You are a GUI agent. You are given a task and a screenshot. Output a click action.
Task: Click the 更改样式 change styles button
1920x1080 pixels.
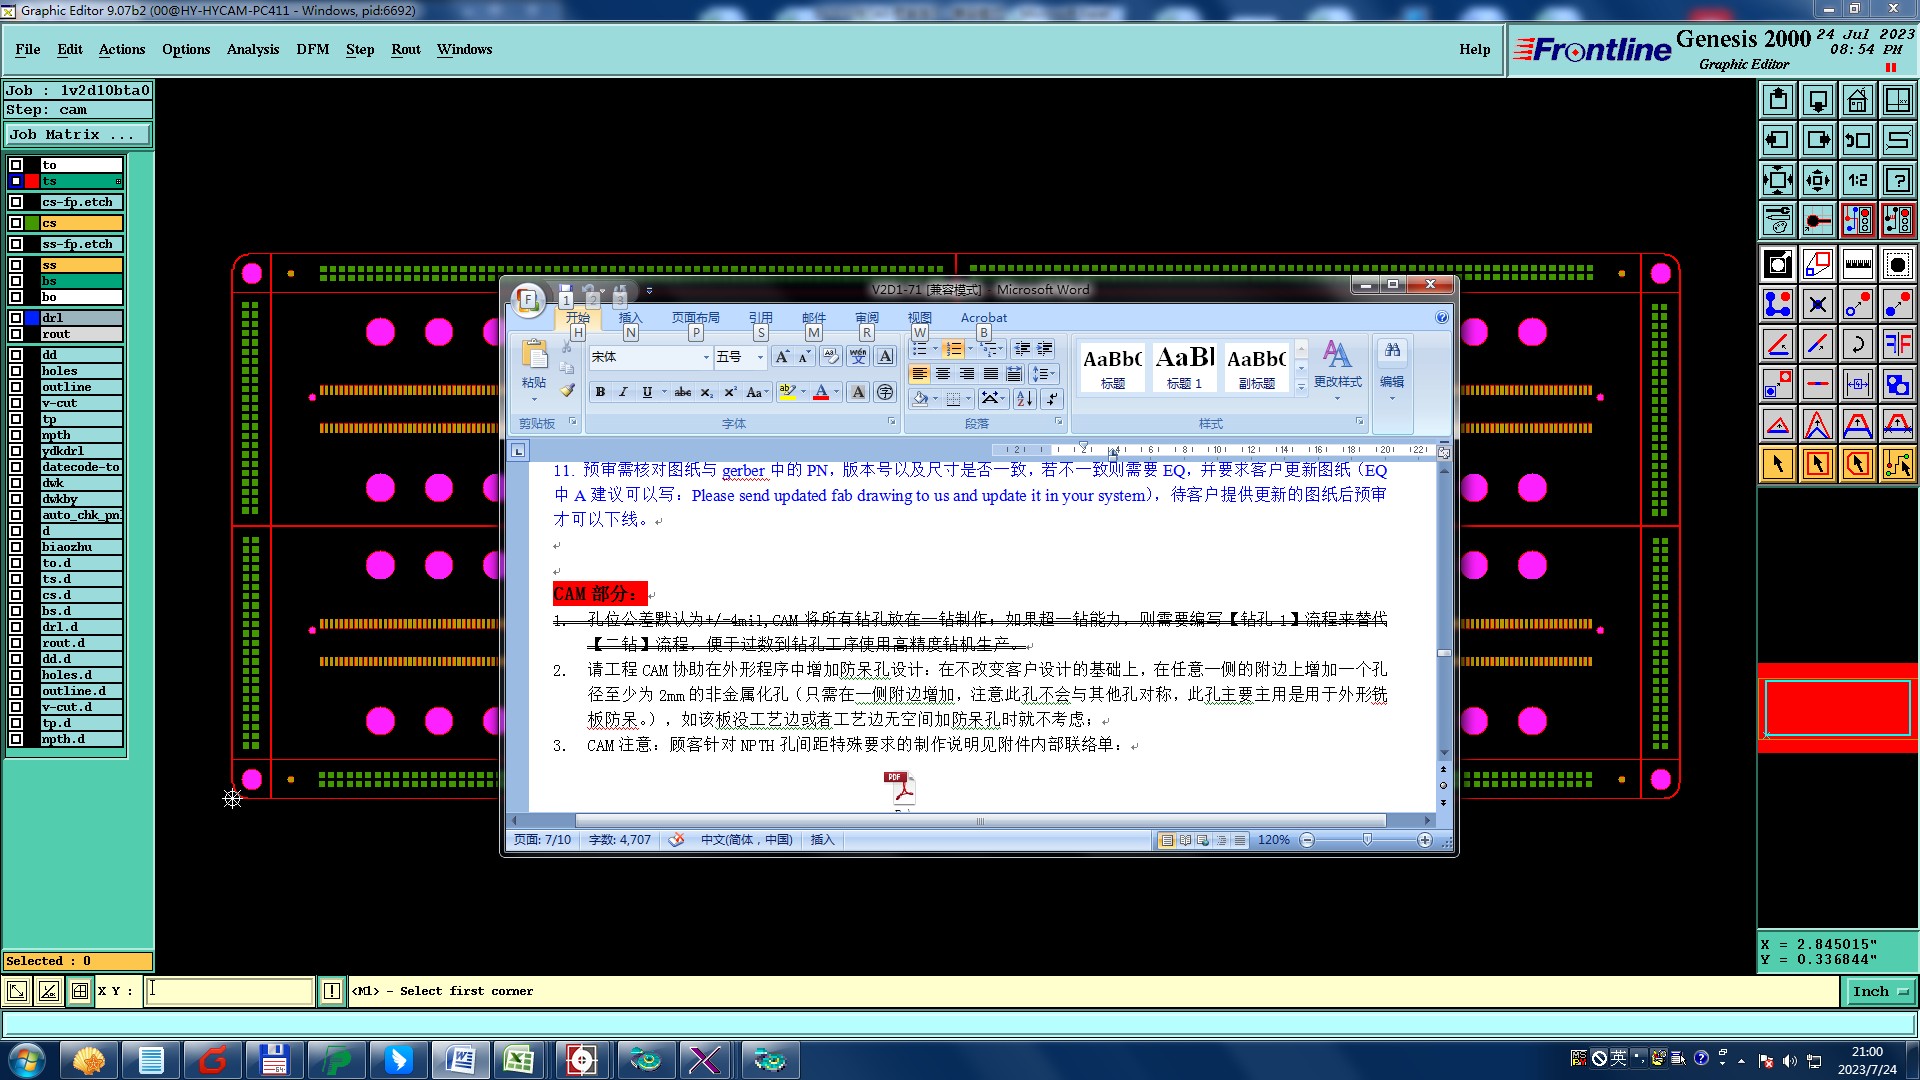pos(1337,366)
